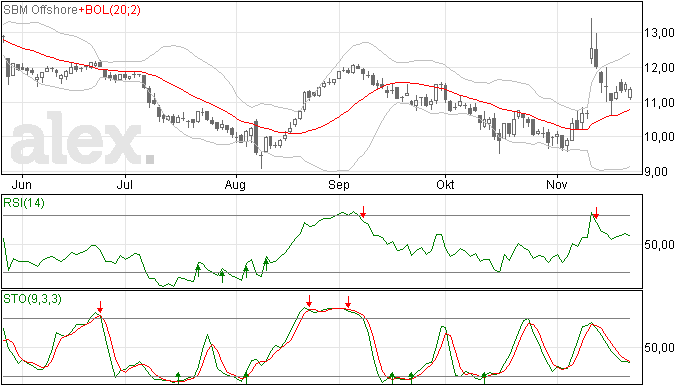
Task: Select the 10,00 price axis value
Action: point(659,137)
